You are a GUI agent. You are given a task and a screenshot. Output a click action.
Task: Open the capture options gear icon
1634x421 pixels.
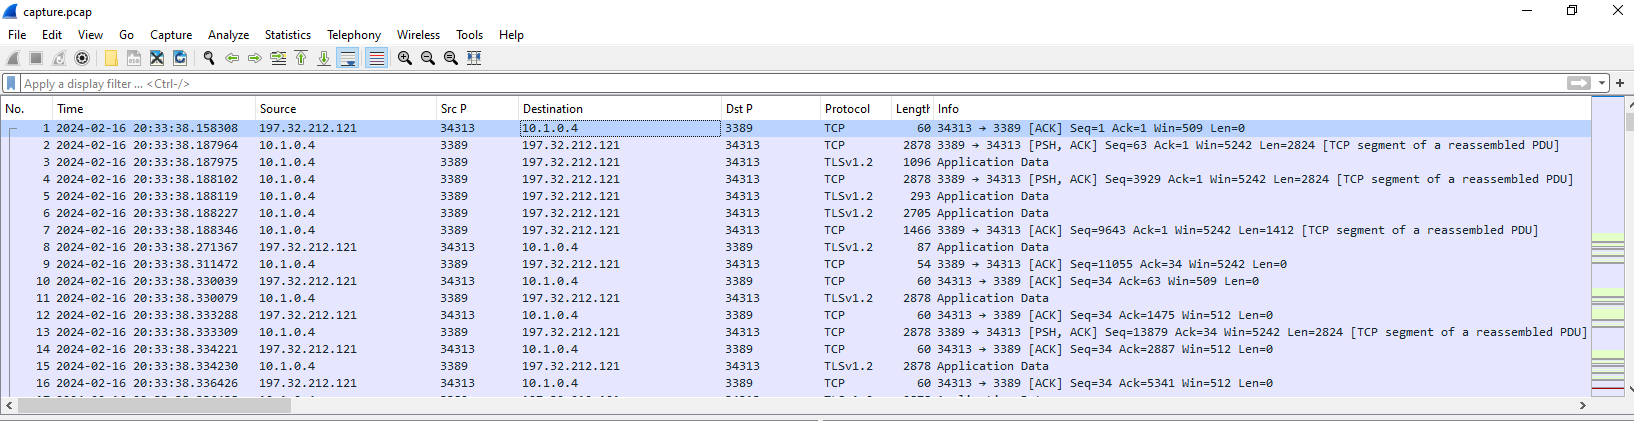(82, 58)
